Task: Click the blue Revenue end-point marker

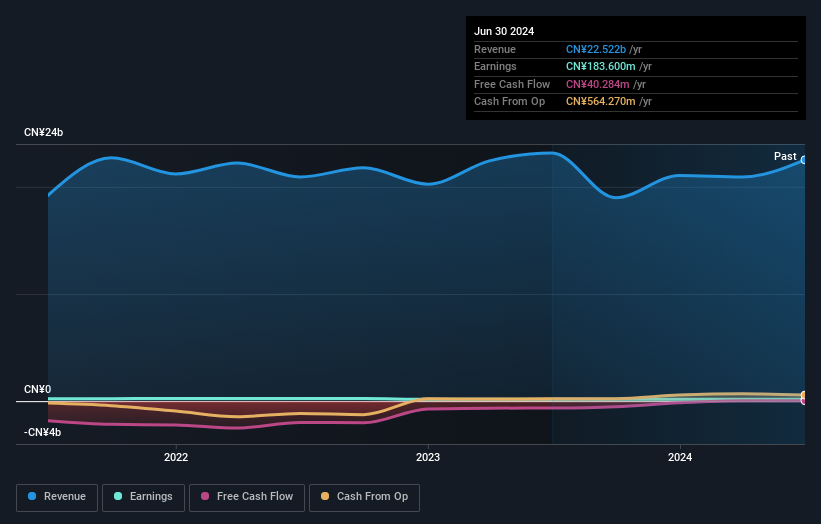Action: pyautogui.click(x=804, y=160)
